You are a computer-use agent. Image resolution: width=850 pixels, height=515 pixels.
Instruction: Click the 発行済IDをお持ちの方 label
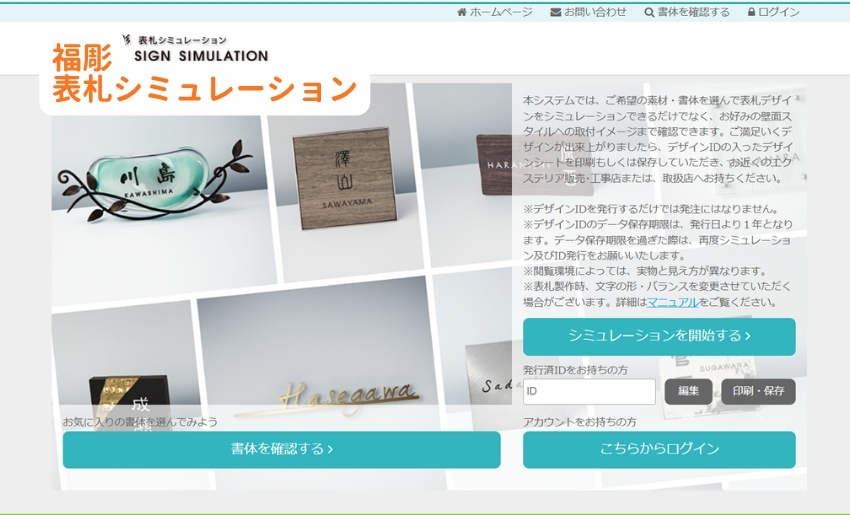click(x=575, y=370)
